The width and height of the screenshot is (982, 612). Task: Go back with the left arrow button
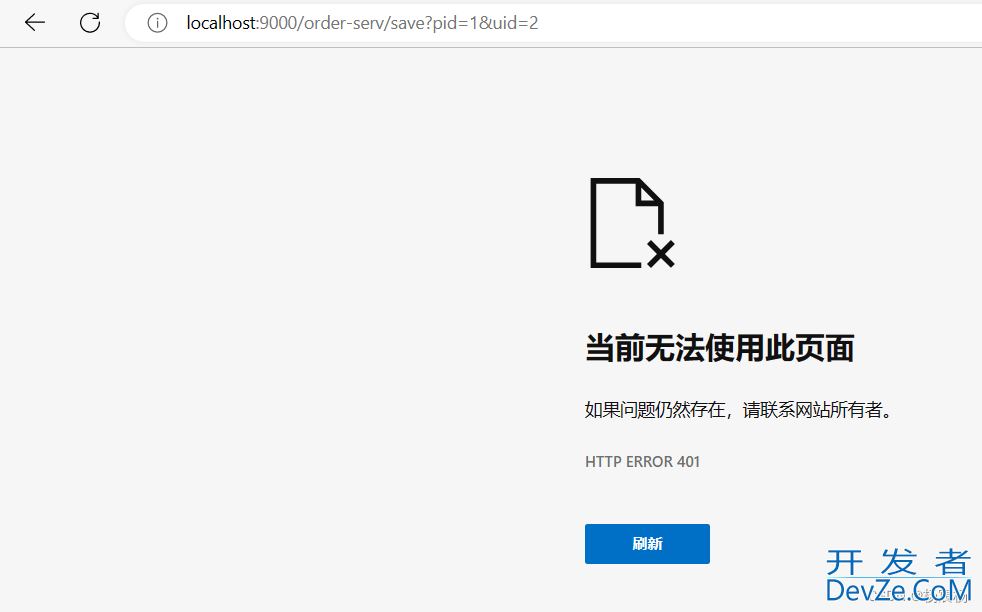pyautogui.click(x=35, y=23)
